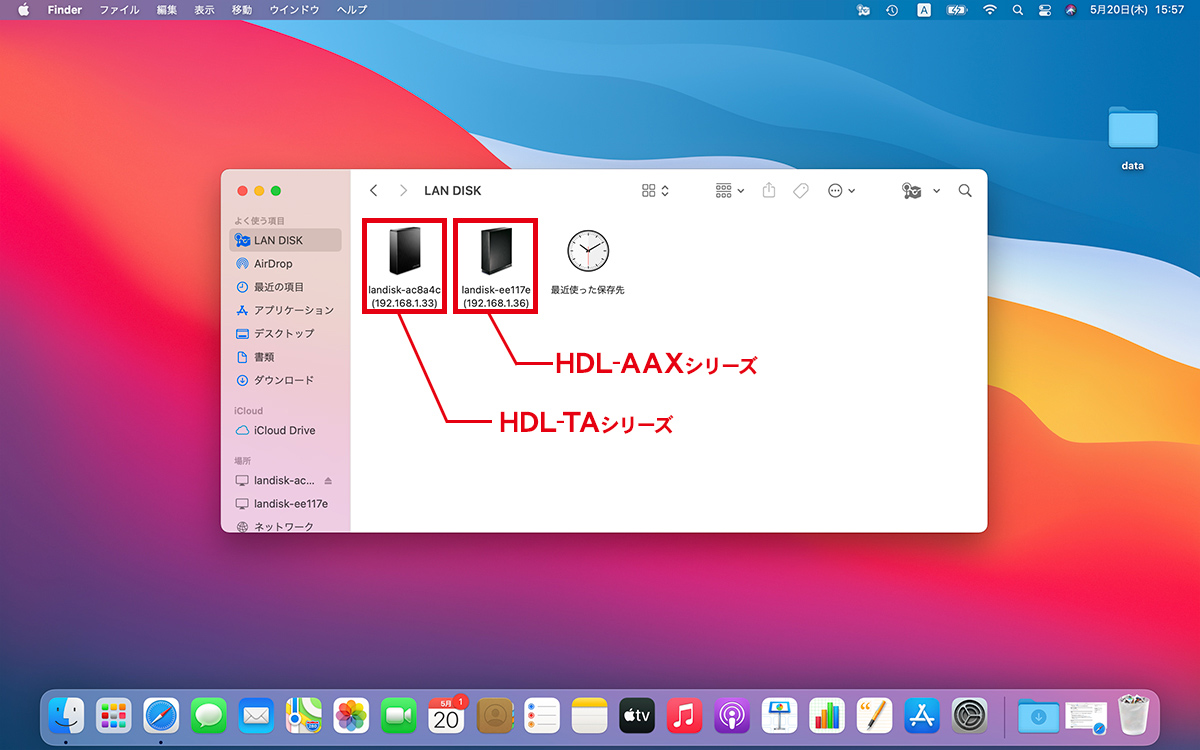Open Notes from the Dock
The width and height of the screenshot is (1200, 750).
tap(589, 716)
